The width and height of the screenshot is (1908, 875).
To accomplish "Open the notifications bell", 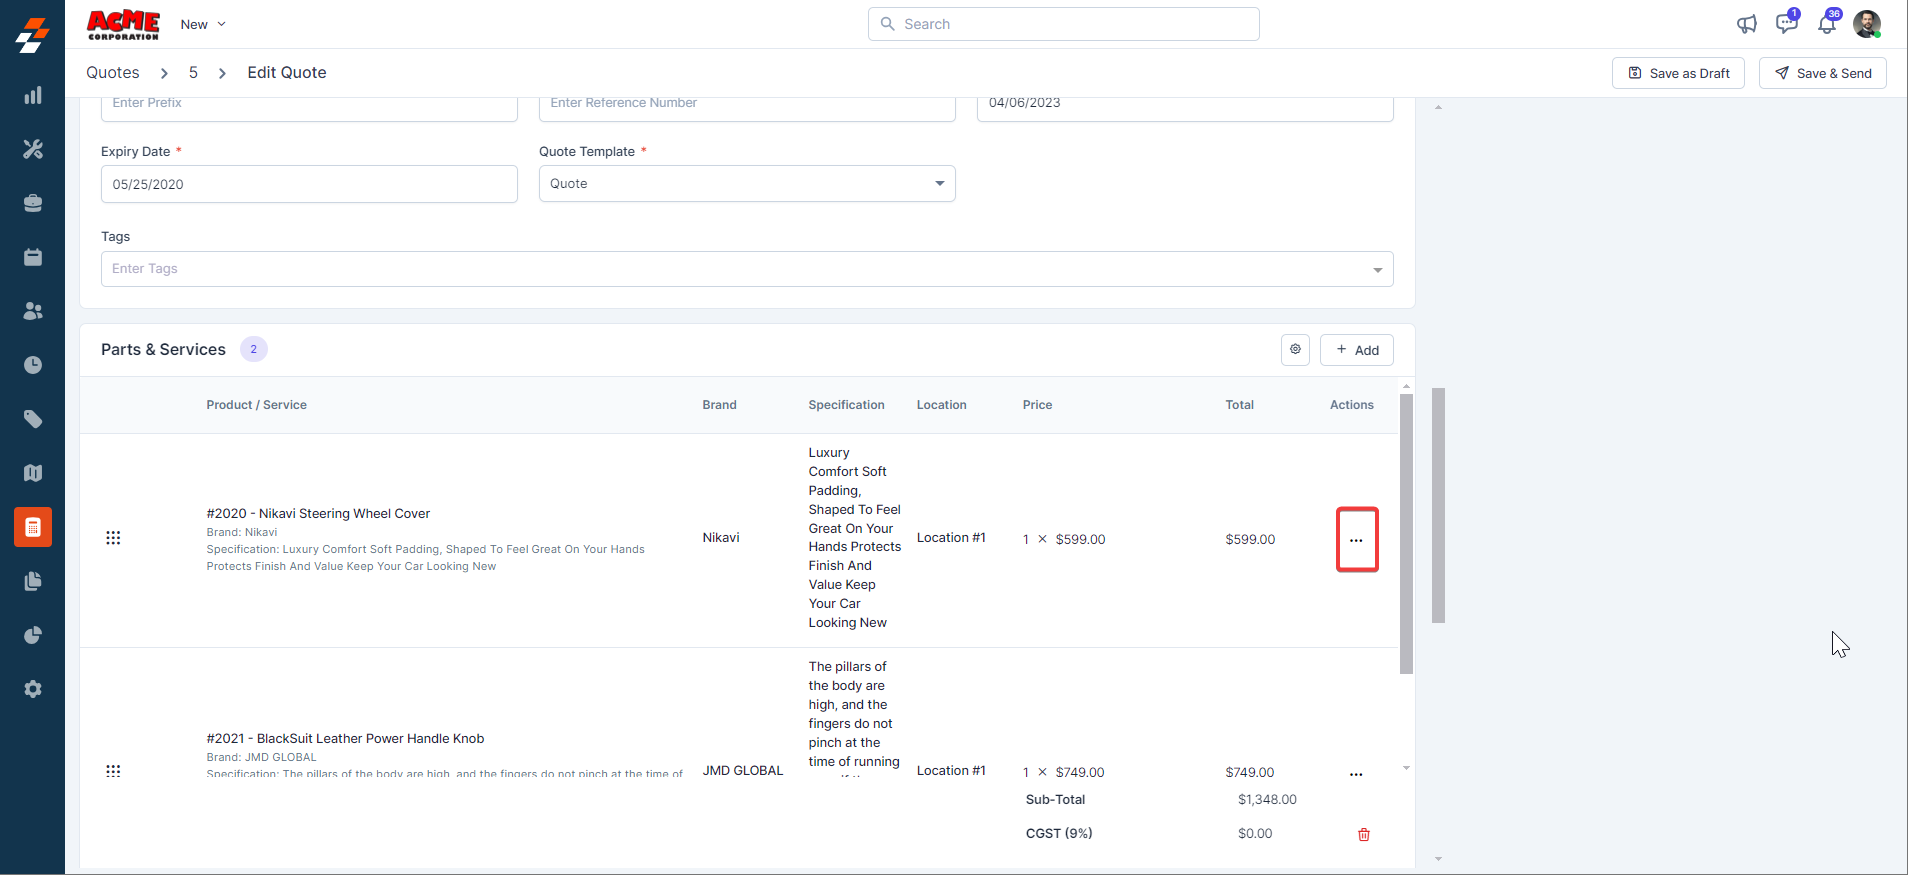I will (1827, 24).
